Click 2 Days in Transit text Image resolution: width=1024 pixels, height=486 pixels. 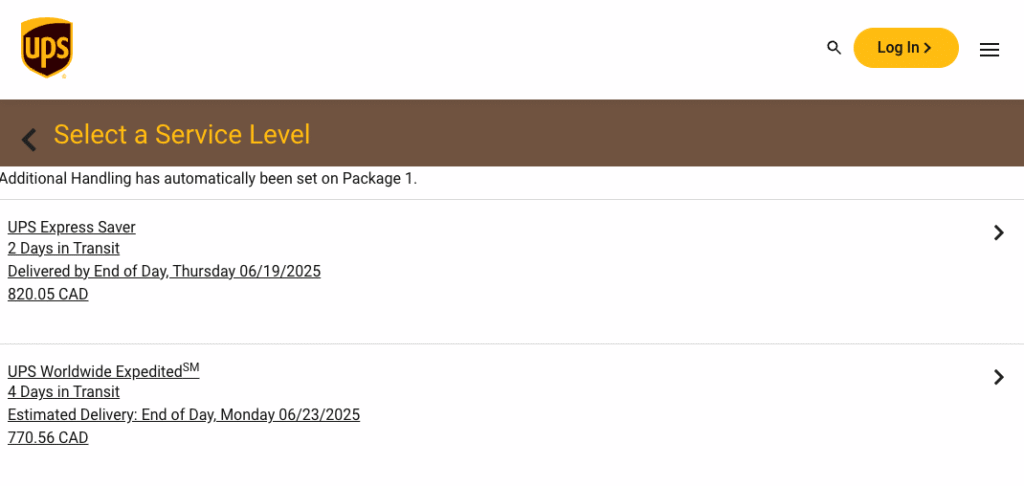tap(64, 248)
